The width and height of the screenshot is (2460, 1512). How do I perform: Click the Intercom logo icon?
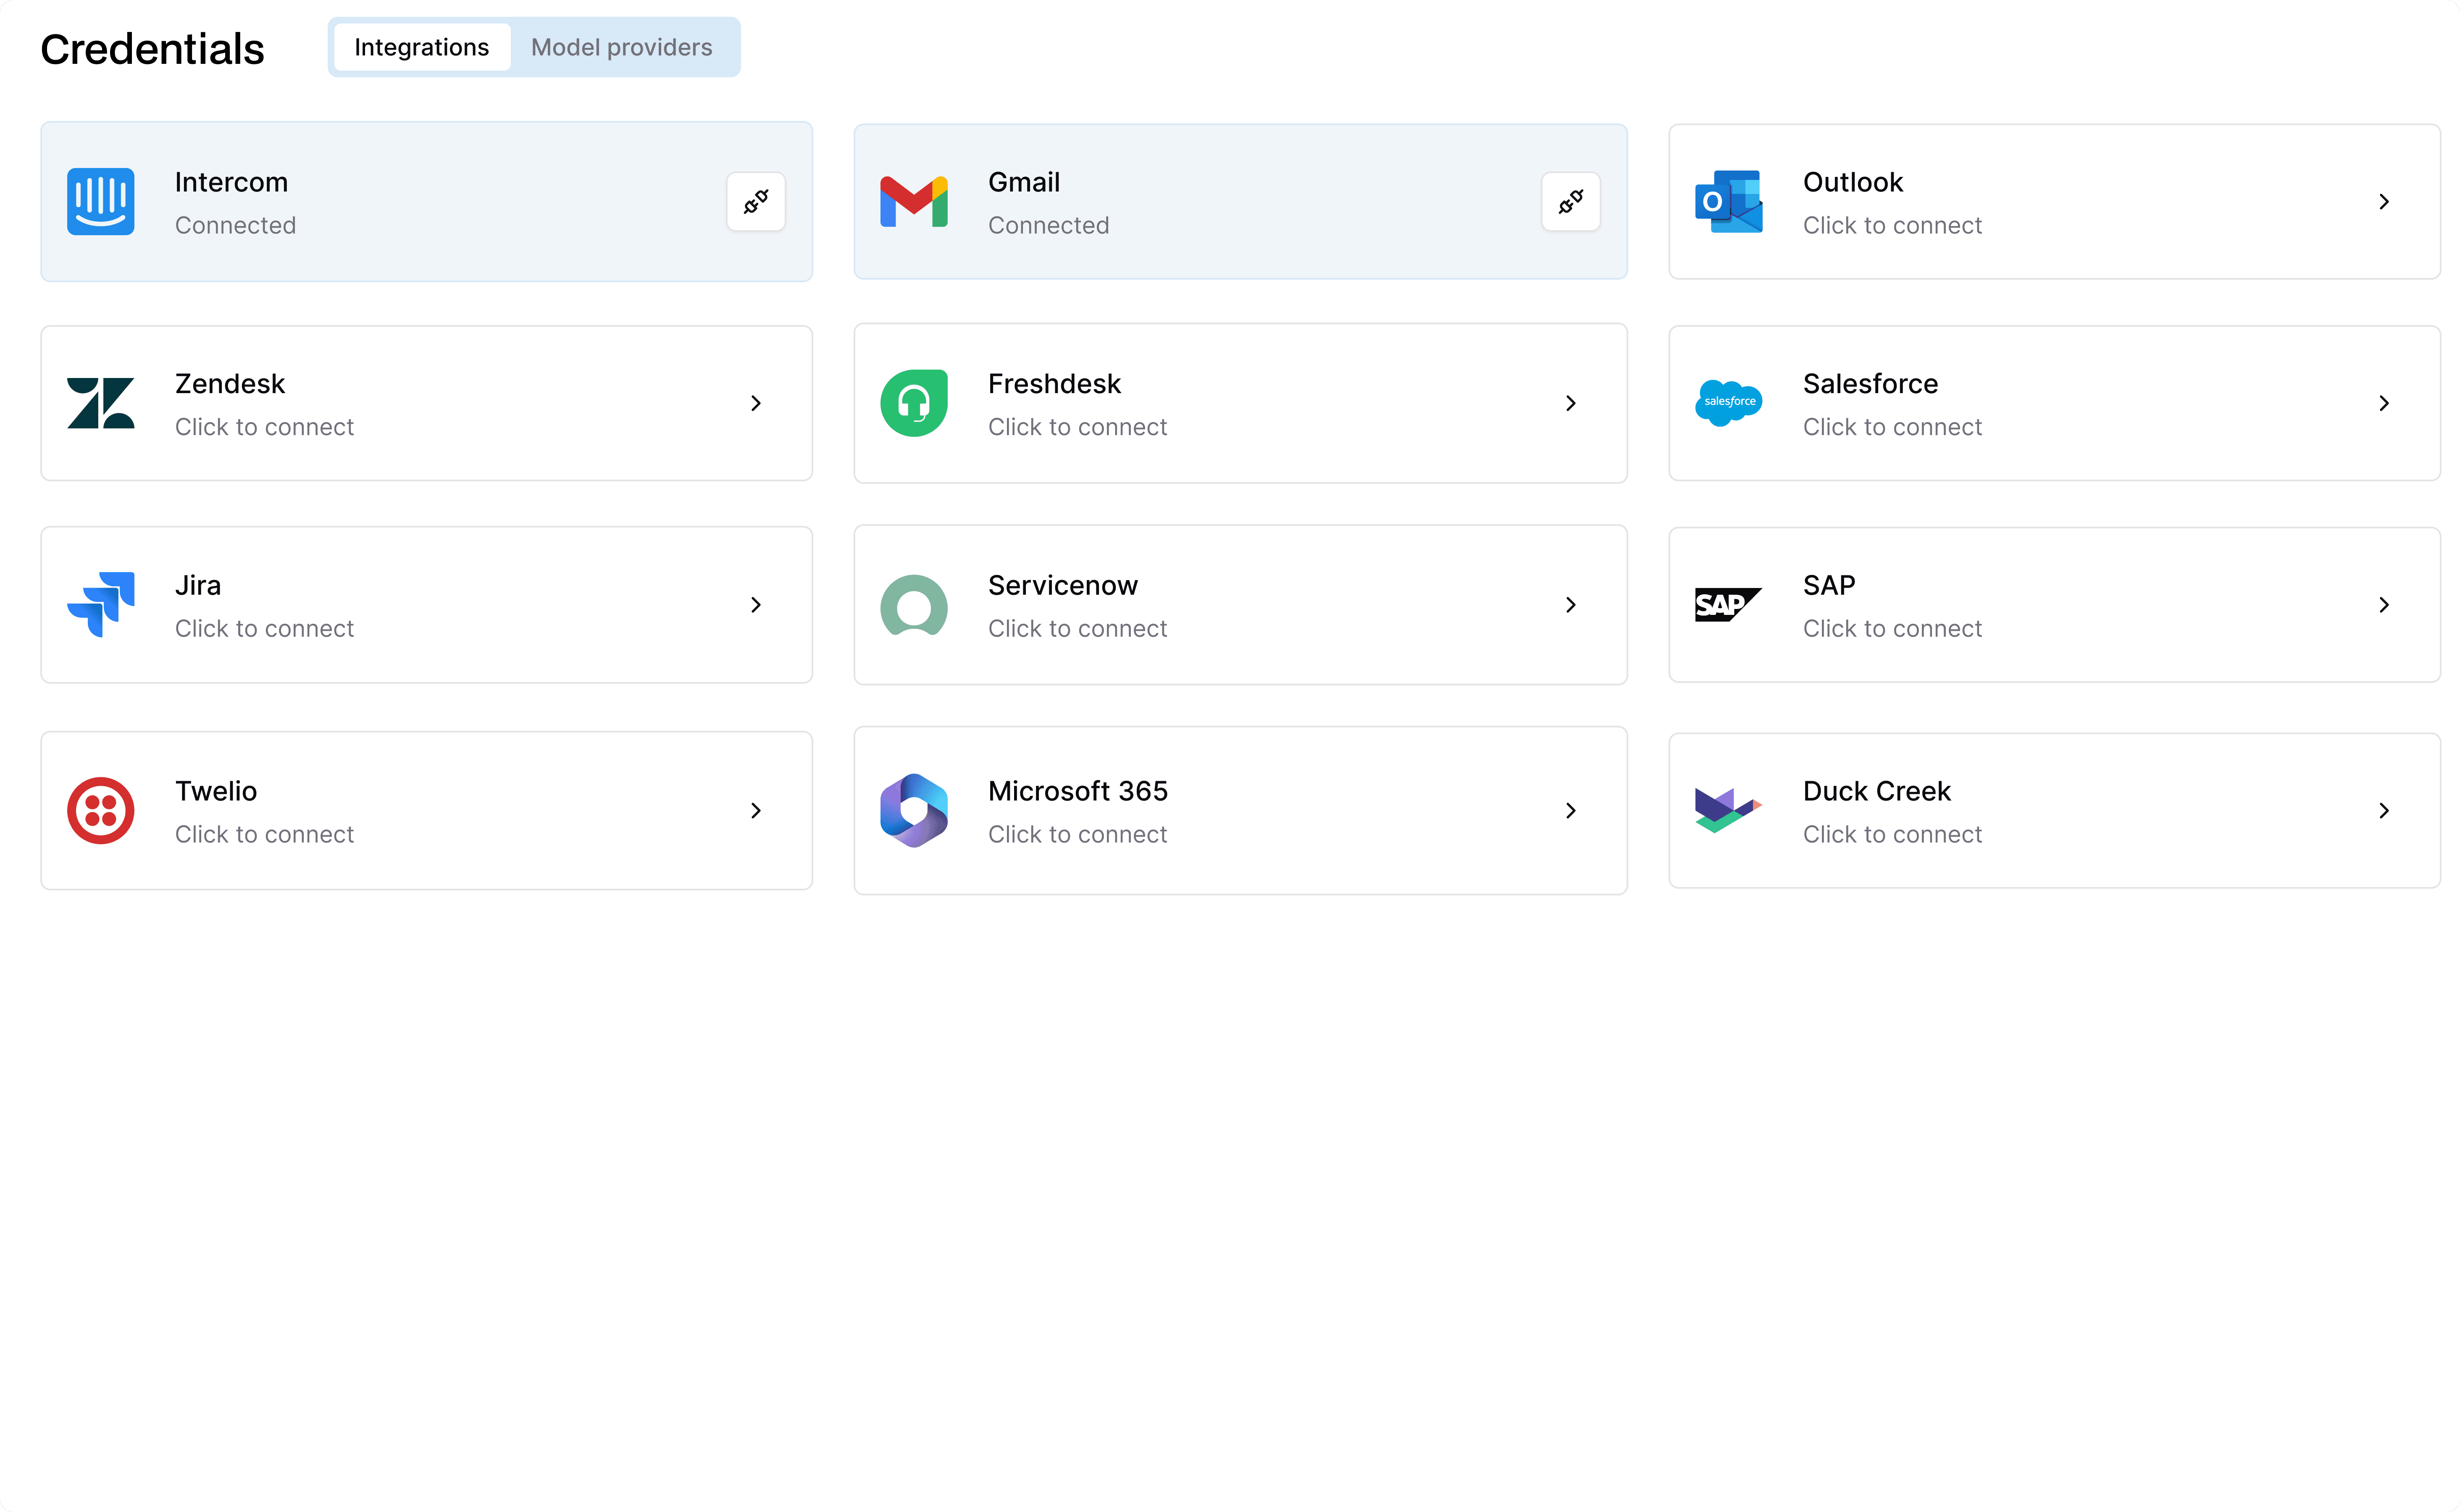(x=100, y=202)
